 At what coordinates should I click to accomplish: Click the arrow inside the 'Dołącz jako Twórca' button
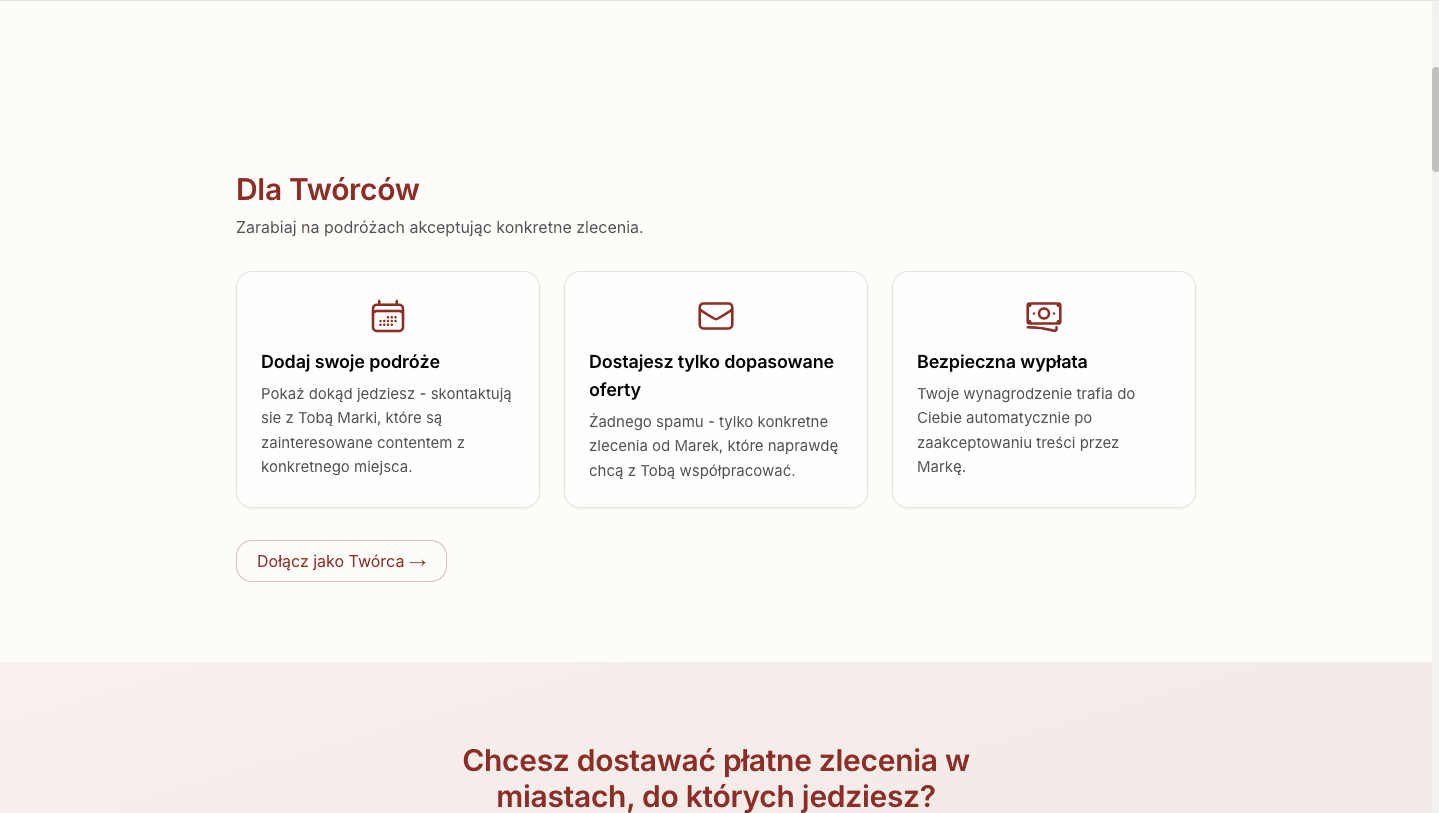point(418,561)
